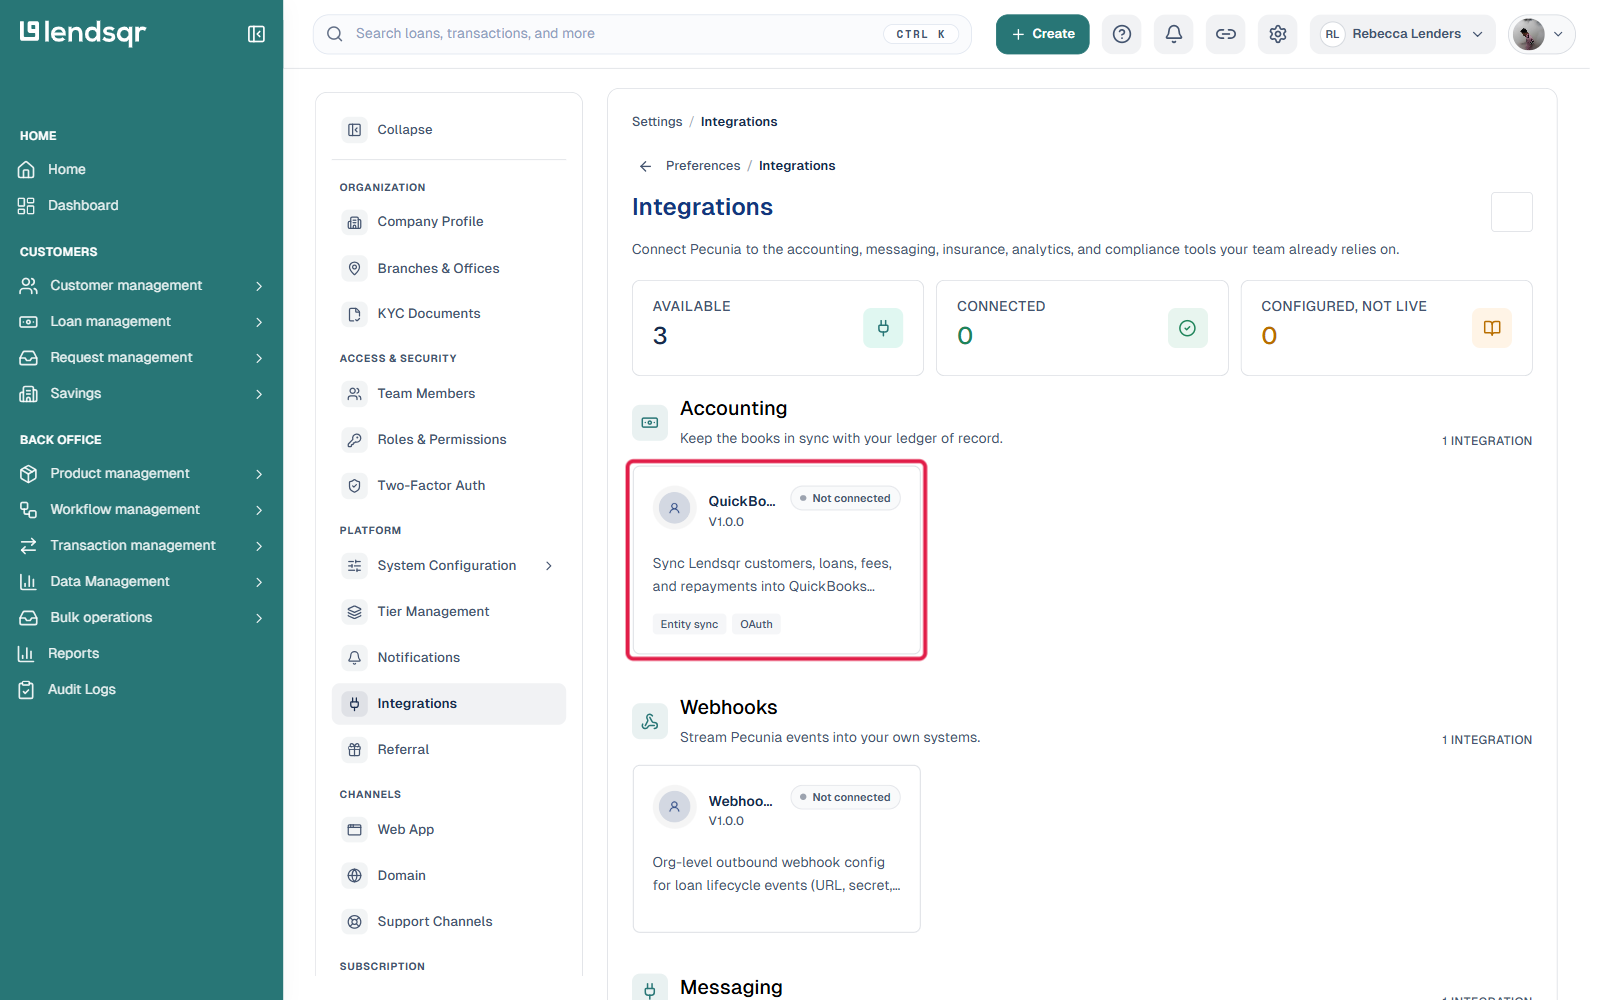Image resolution: width=1600 pixels, height=1000 pixels.
Task: Open profile dropdown chevron beside avatar
Action: point(1558,34)
